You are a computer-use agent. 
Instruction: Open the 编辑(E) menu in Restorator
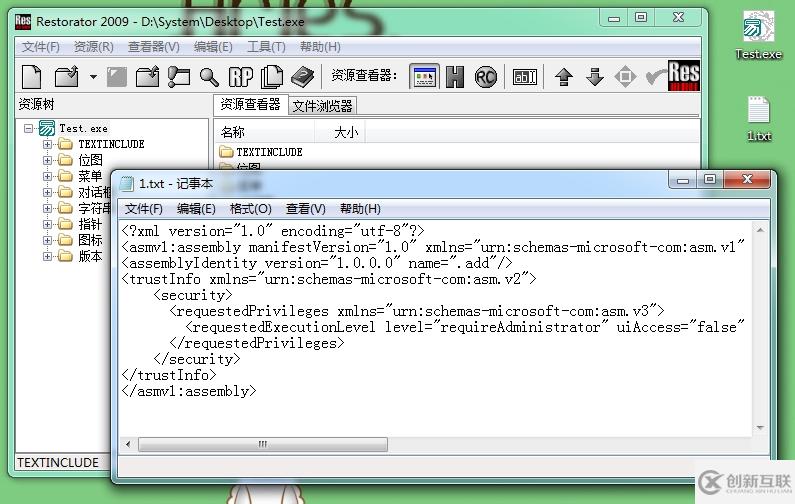(213, 47)
